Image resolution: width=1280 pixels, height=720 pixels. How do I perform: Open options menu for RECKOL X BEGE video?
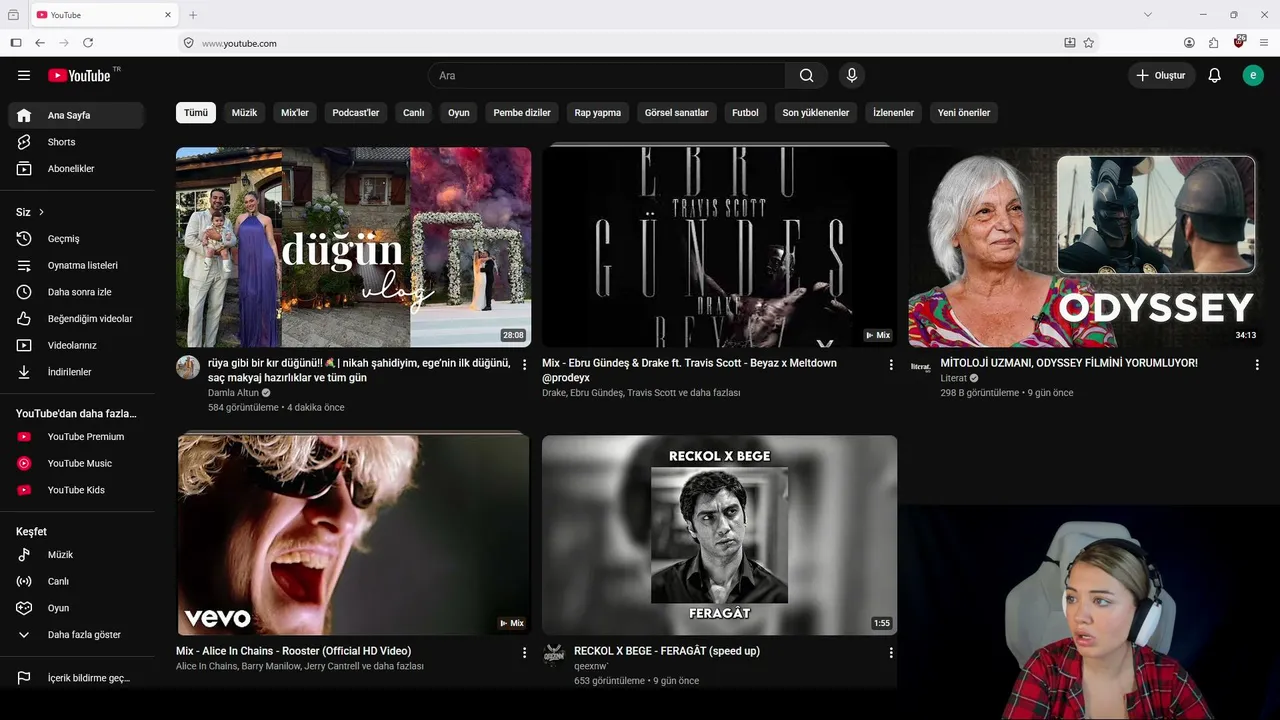click(x=891, y=653)
